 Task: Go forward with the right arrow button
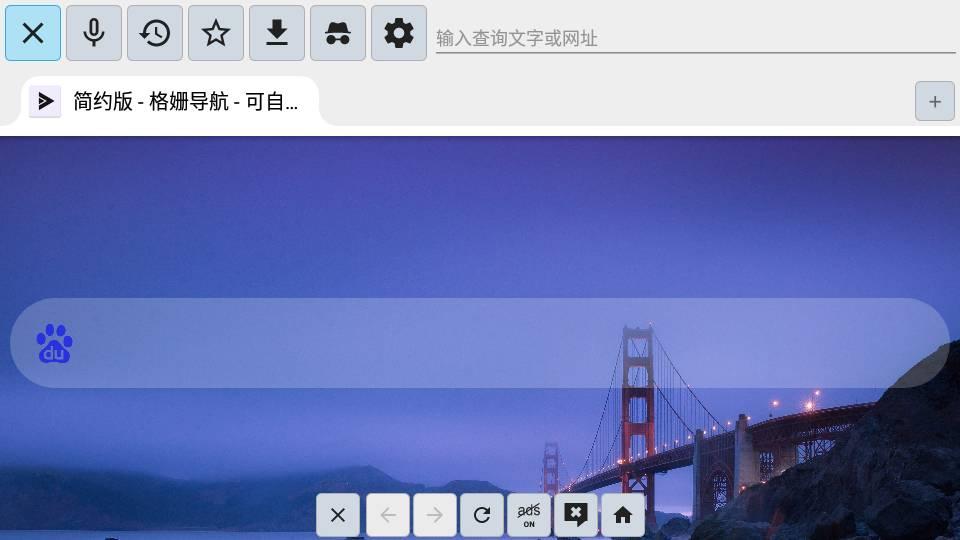tap(435, 515)
